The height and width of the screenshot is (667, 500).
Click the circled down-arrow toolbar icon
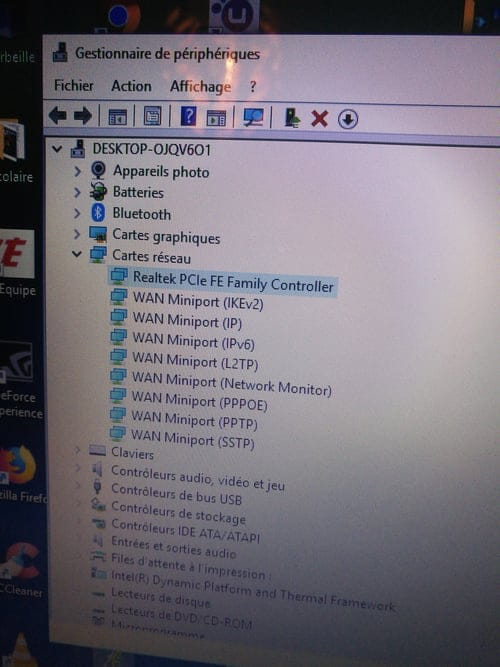pos(348,120)
